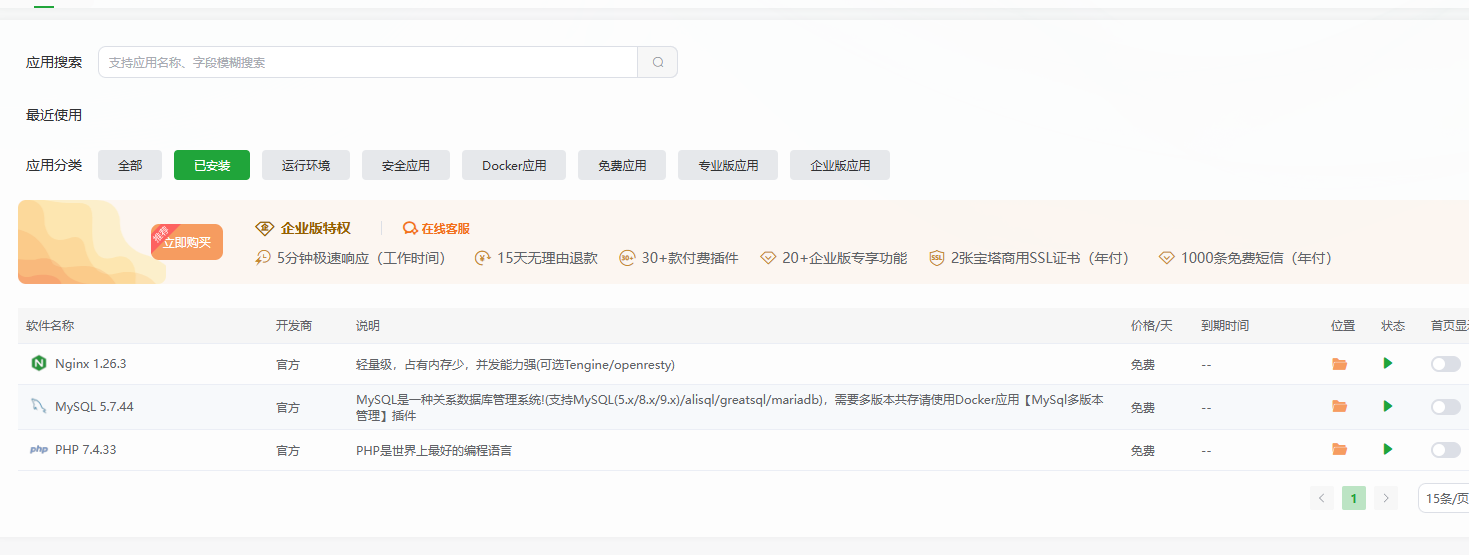Viewport: 1469px width, 555px height.
Task: Open Nginx 1.26.3 settings link
Action: (x=91, y=364)
